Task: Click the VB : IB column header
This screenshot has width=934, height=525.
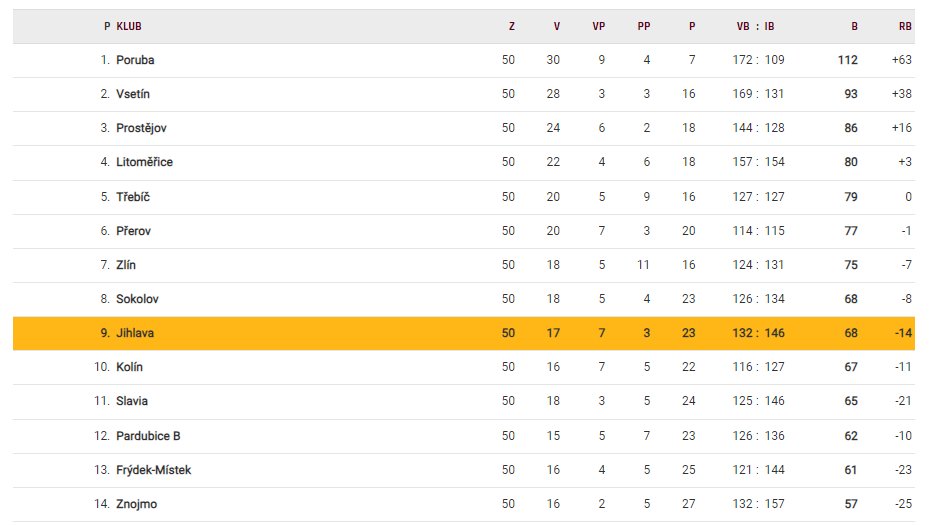Action: pos(756,27)
